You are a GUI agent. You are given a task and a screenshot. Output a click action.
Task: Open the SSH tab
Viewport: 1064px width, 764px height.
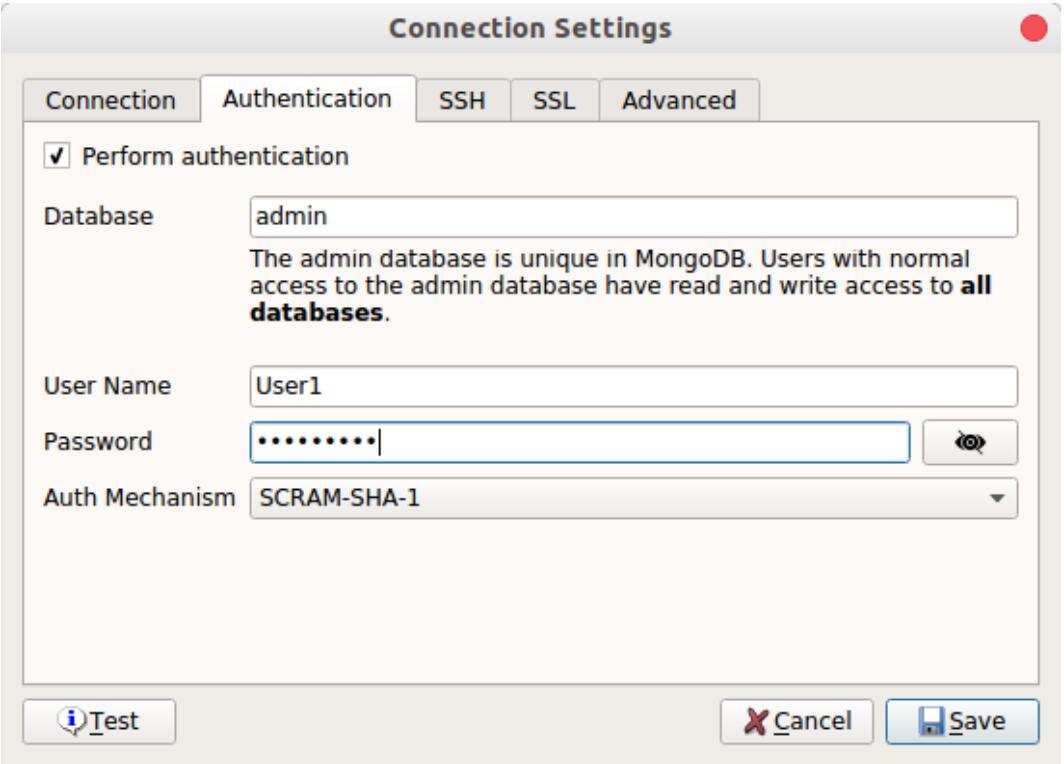point(463,100)
